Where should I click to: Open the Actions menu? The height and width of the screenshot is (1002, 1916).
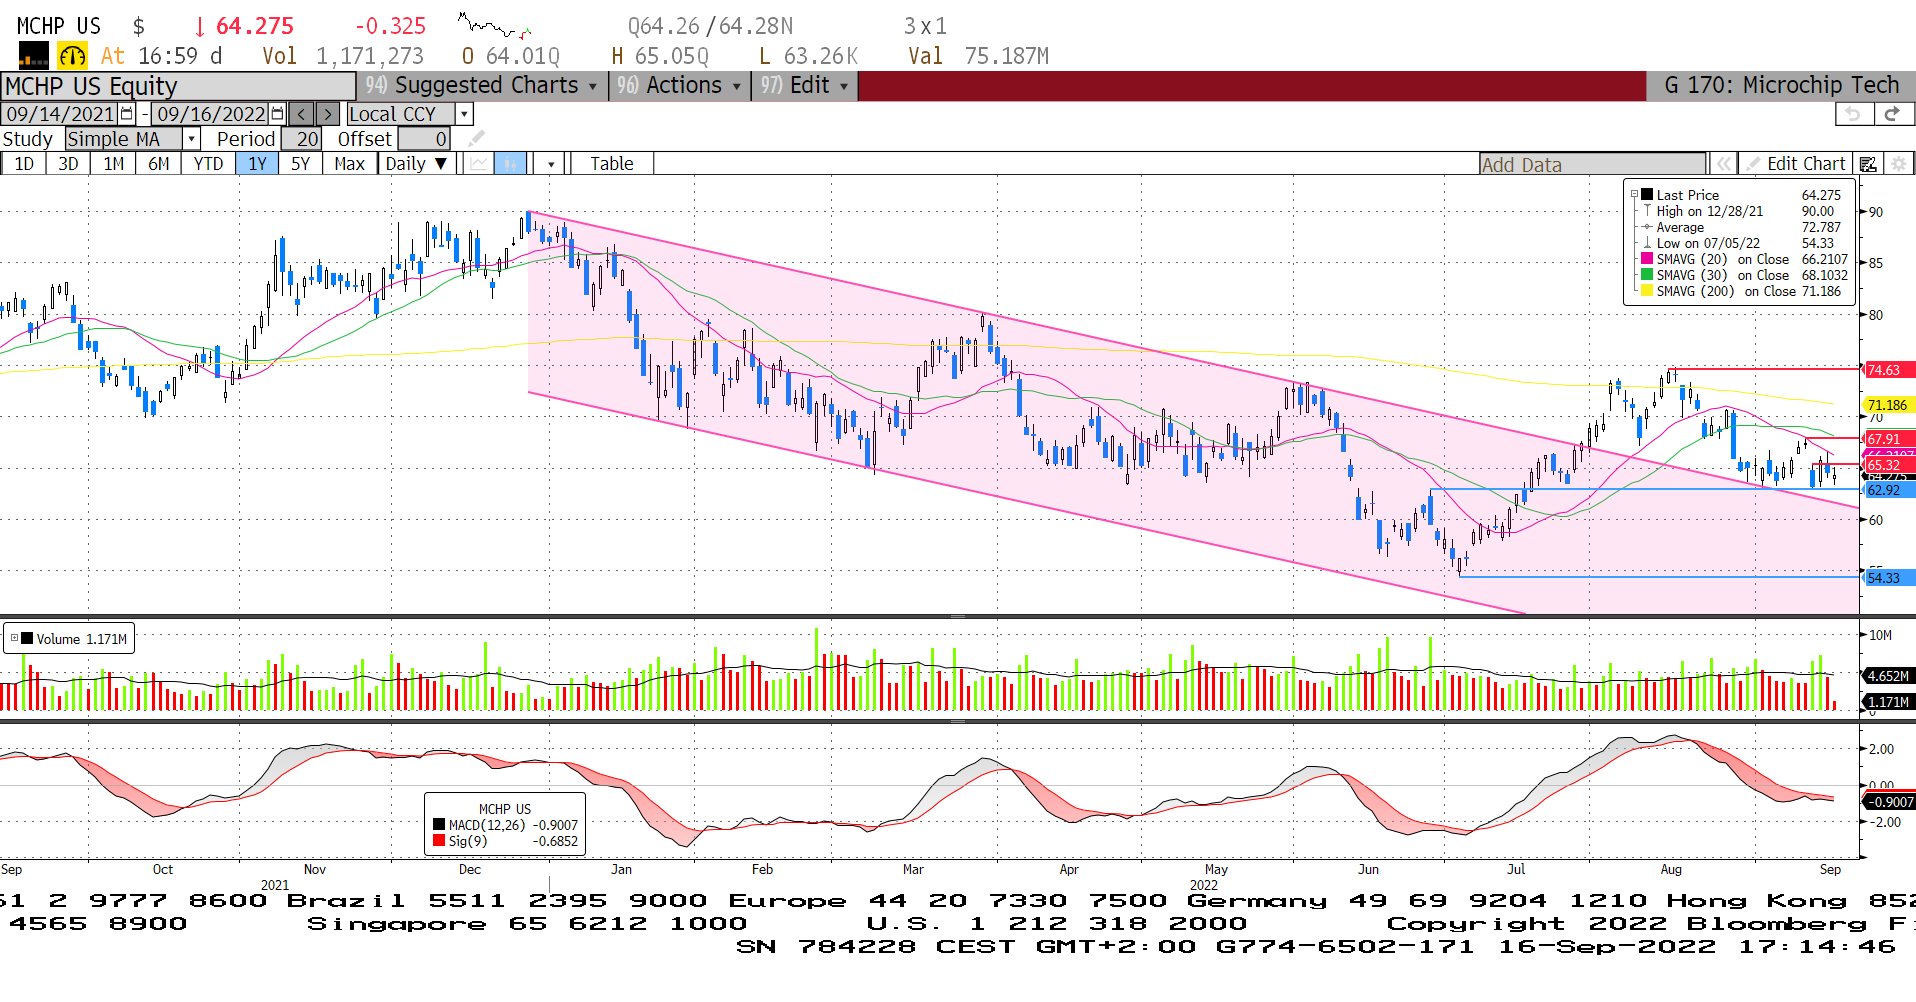[x=680, y=86]
